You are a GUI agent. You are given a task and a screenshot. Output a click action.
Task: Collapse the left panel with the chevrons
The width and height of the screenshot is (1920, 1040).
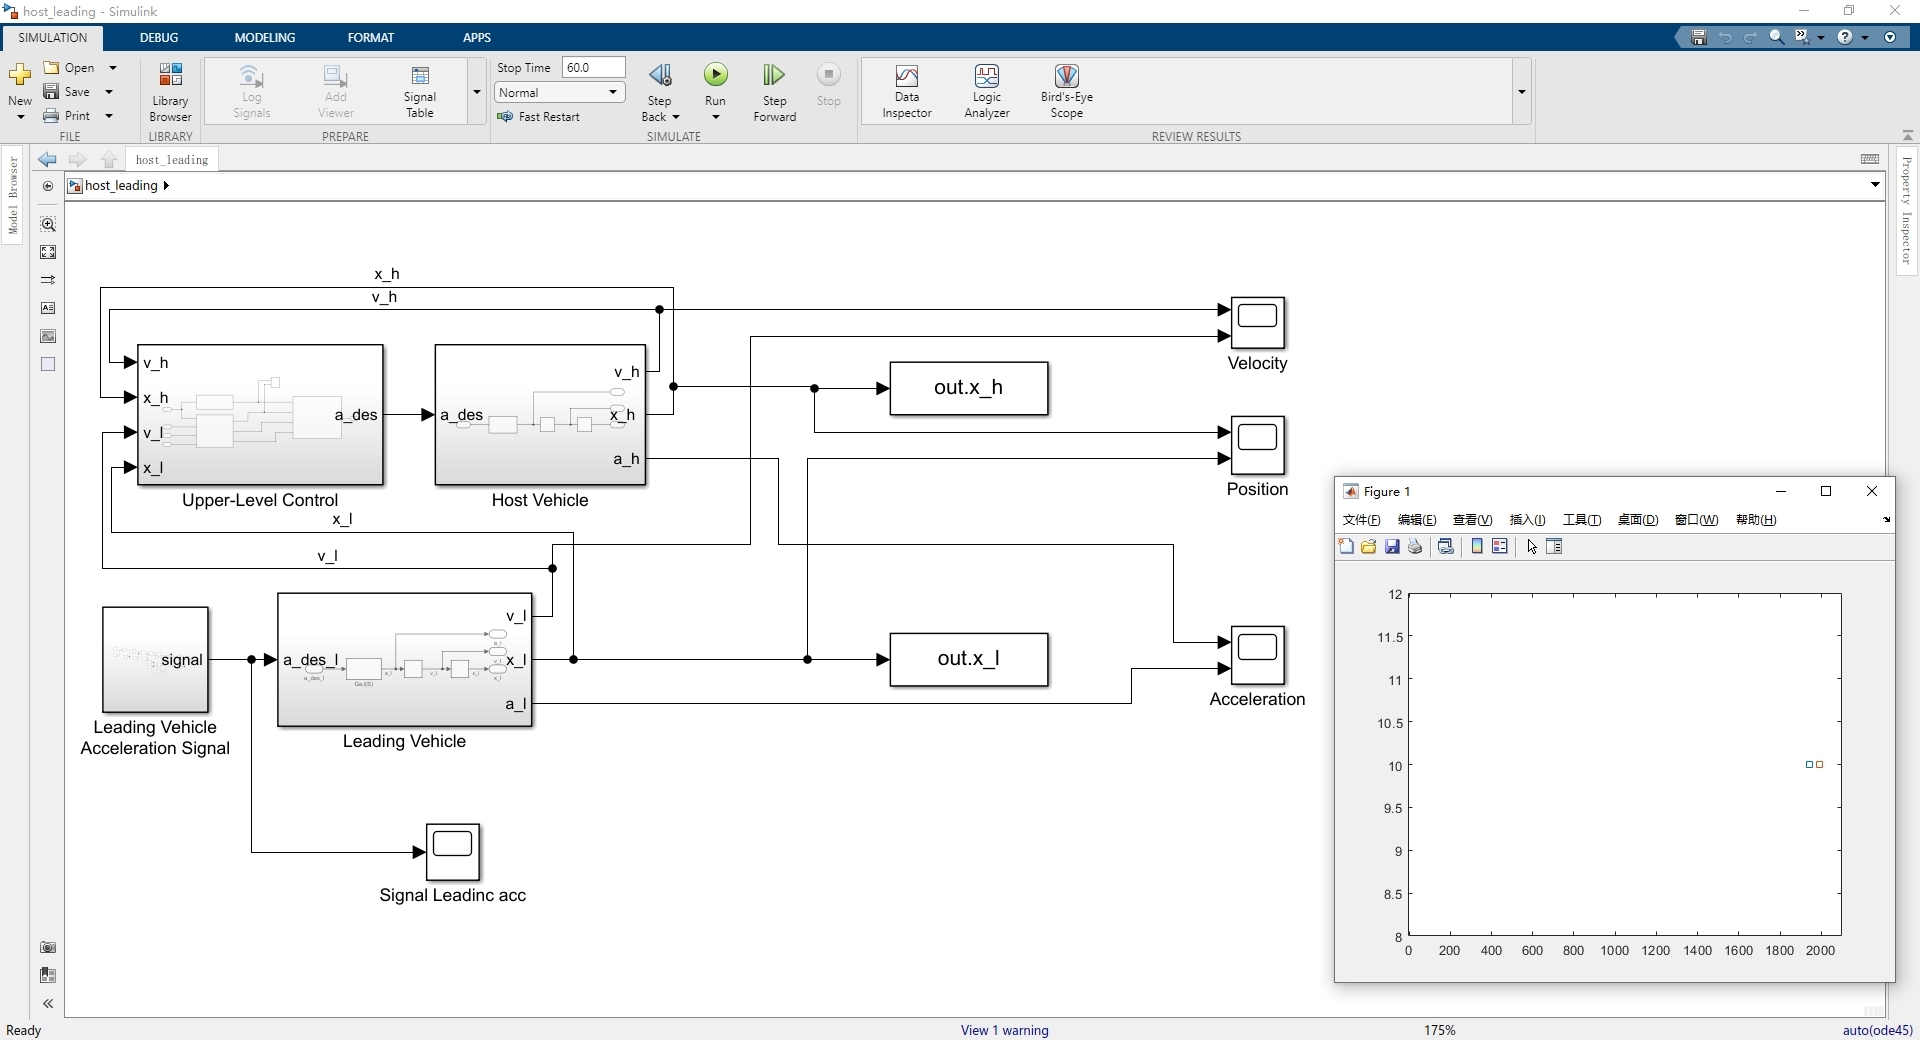point(47,1003)
